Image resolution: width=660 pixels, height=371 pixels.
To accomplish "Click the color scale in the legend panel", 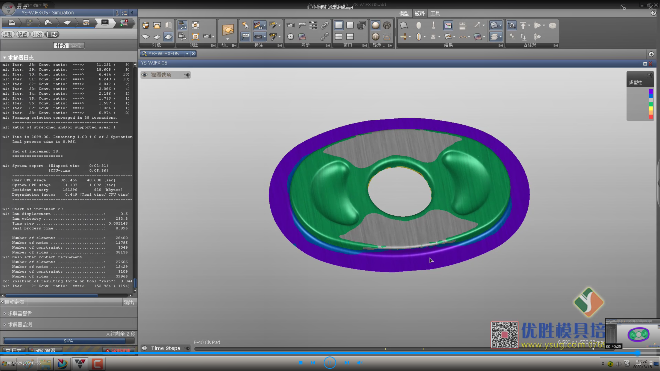I will 651,103.
